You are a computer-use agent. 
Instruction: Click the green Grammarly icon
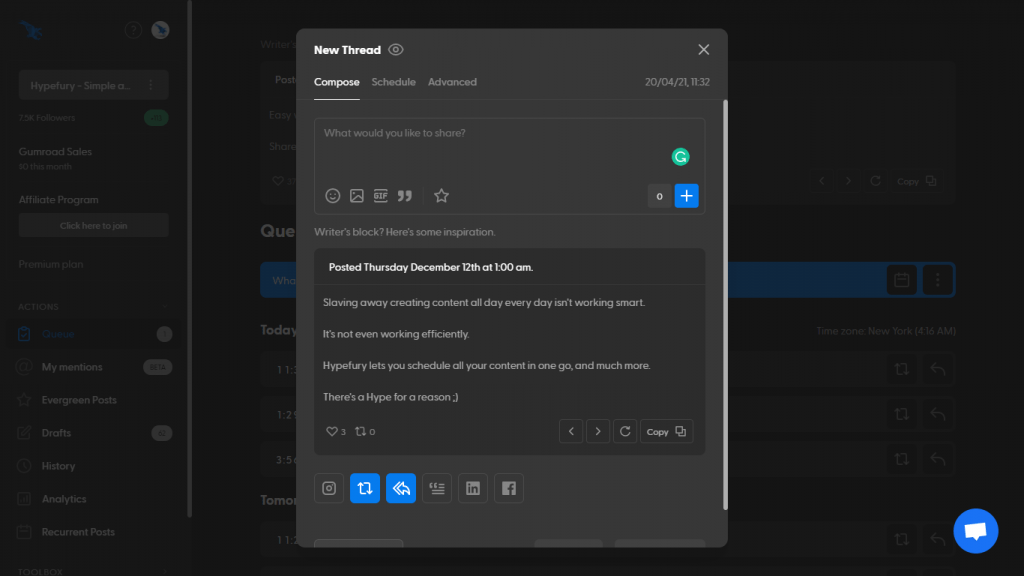[x=680, y=157]
